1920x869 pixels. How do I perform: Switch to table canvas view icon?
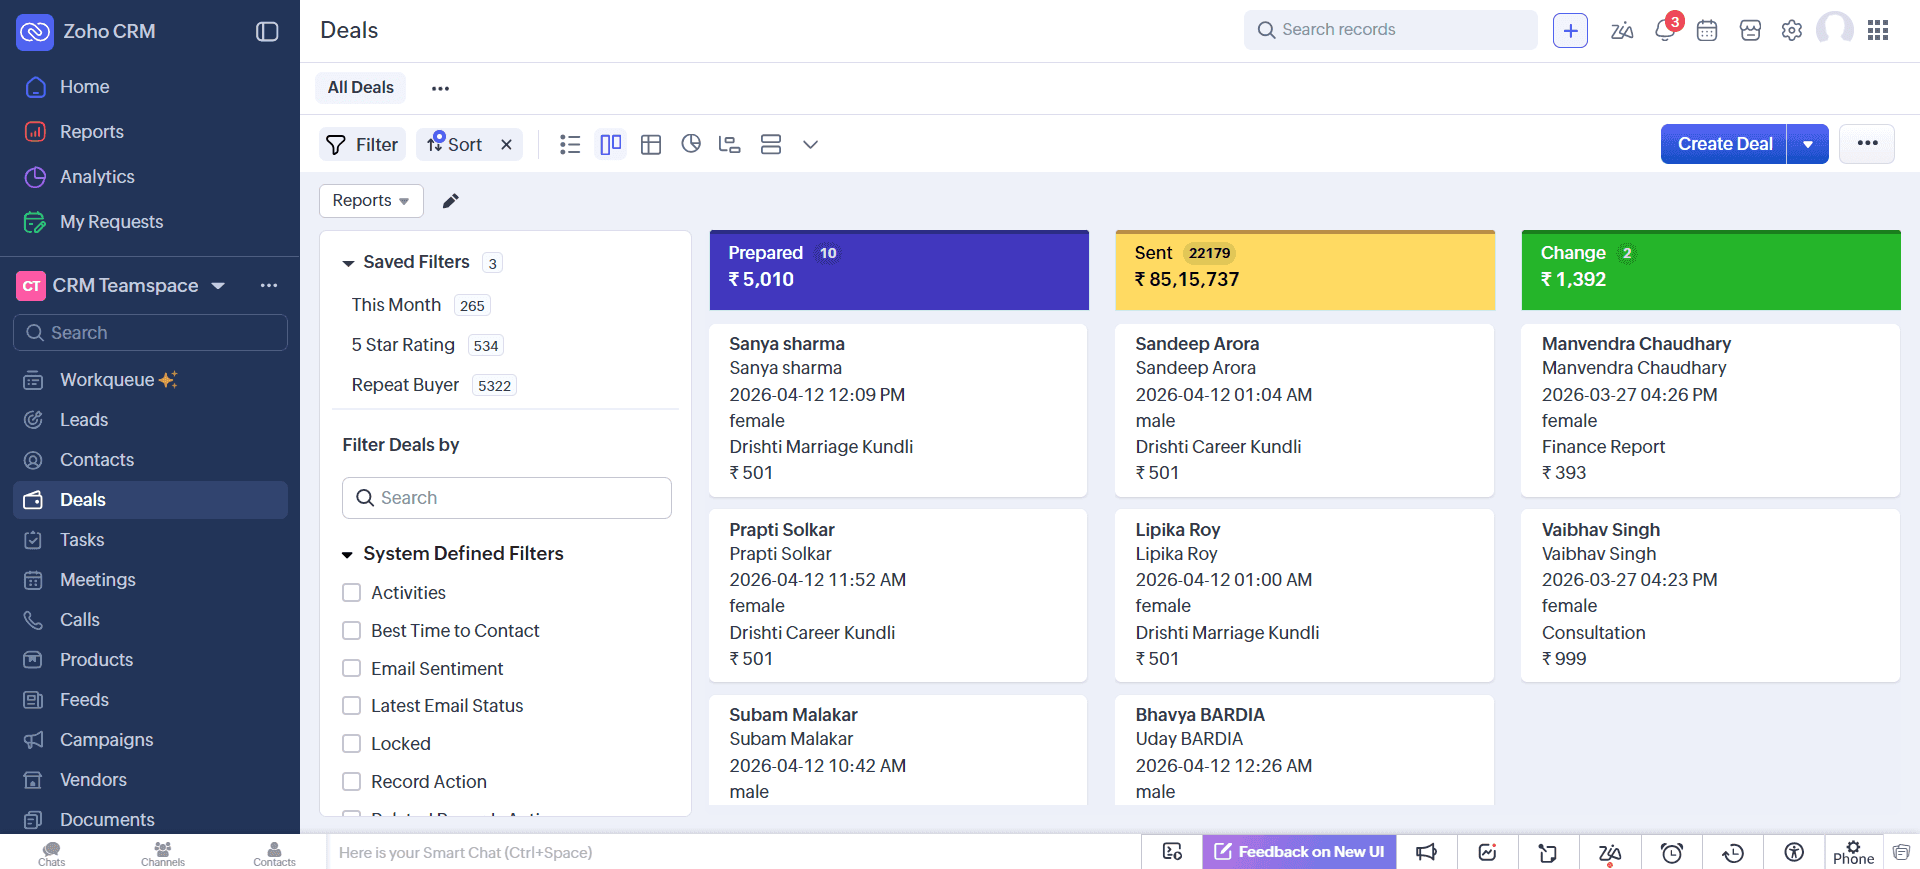[651, 145]
